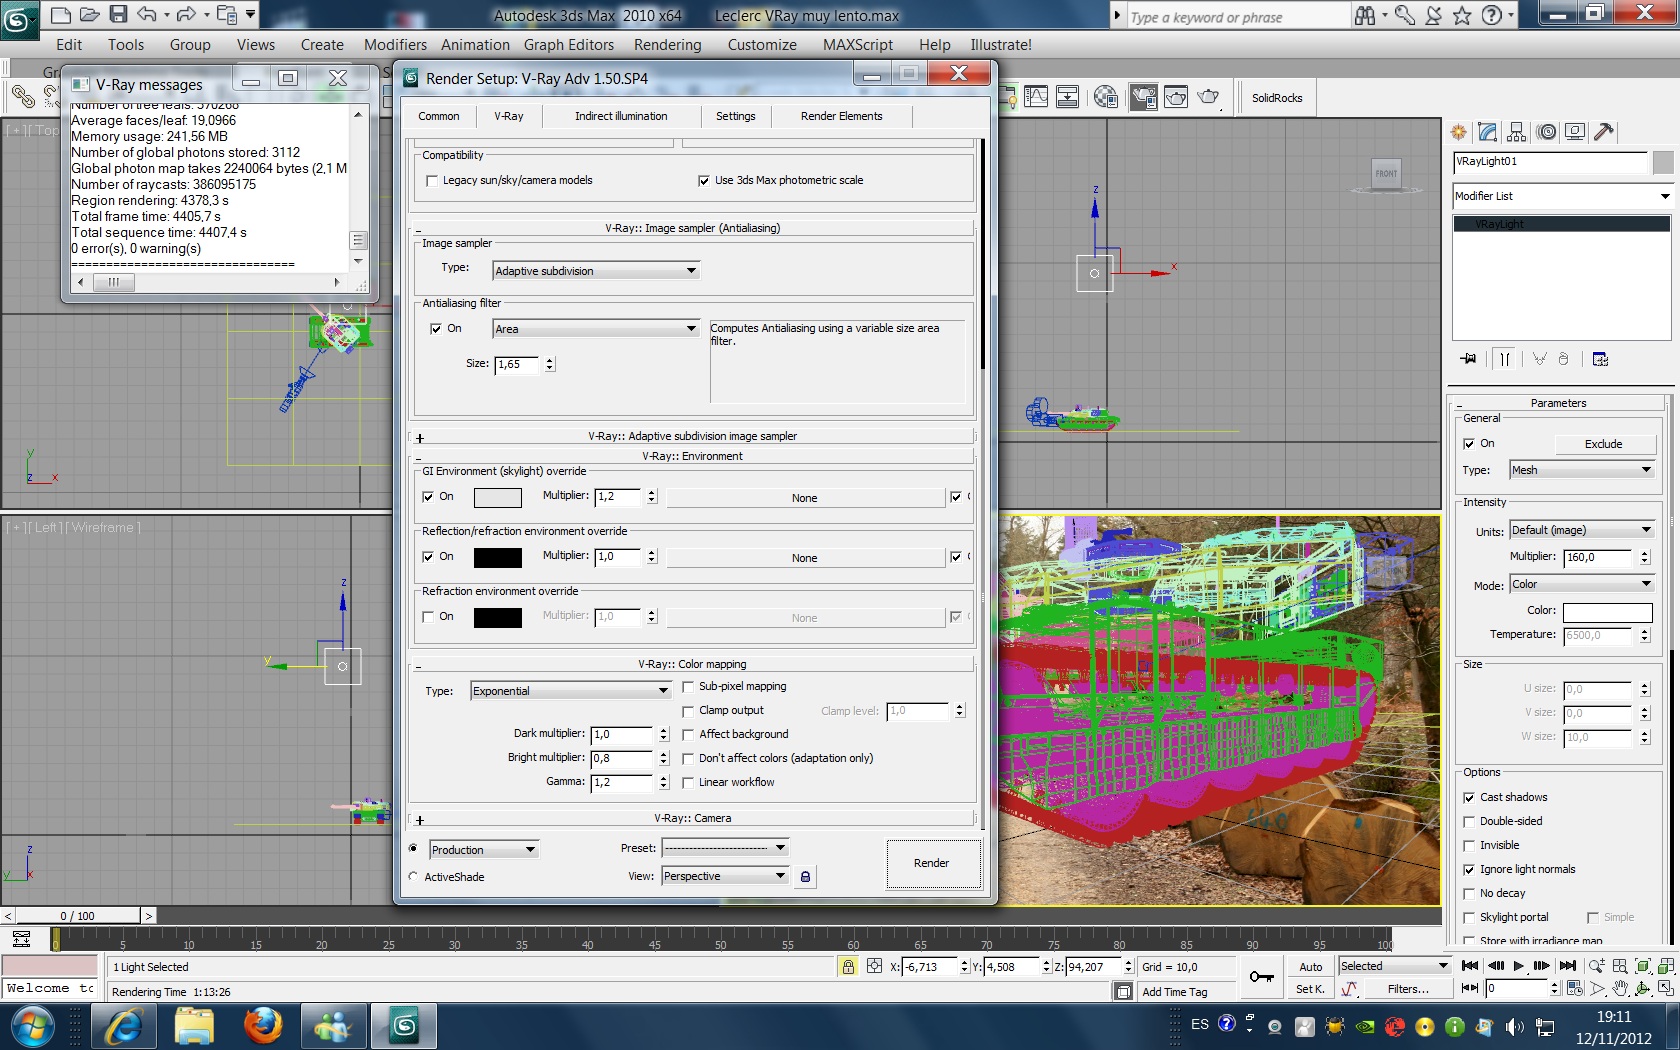The image size is (1680, 1050).
Task: Open the Modify command panel tab
Action: coord(1488,132)
